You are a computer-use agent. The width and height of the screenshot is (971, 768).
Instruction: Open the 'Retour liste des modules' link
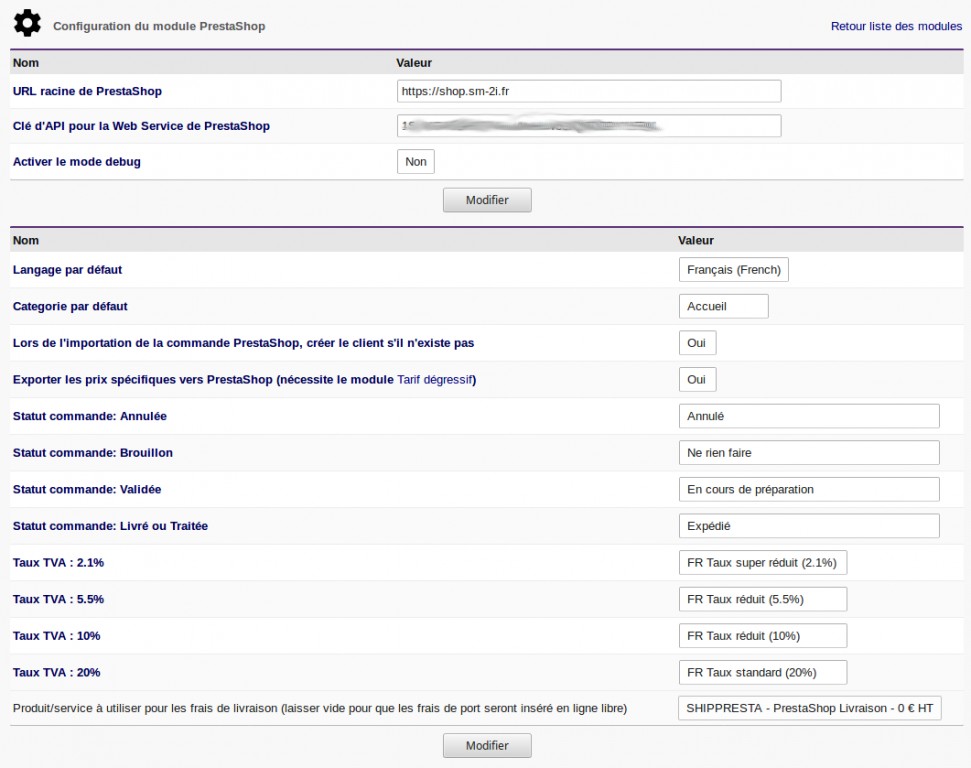pyautogui.click(x=896, y=26)
